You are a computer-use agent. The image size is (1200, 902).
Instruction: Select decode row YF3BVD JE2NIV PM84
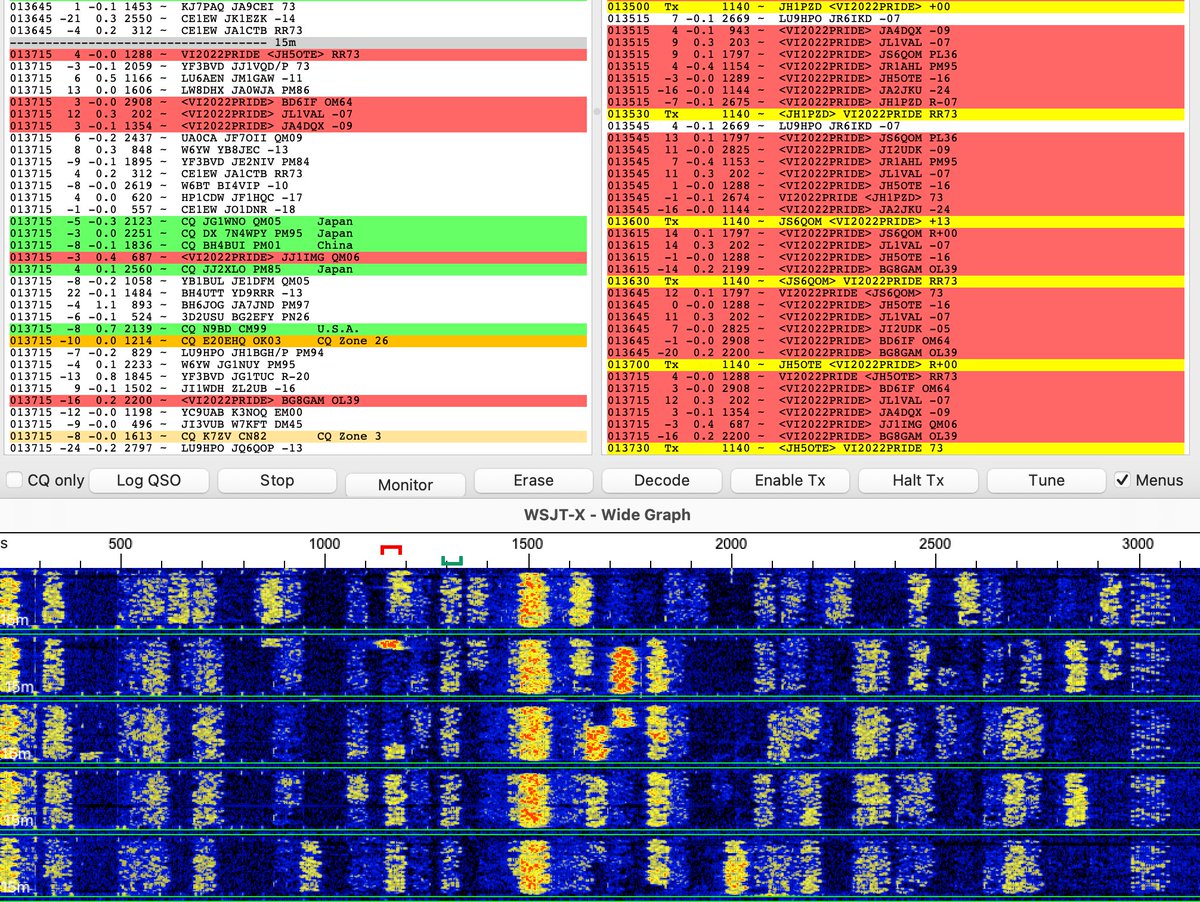coord(296,162)
